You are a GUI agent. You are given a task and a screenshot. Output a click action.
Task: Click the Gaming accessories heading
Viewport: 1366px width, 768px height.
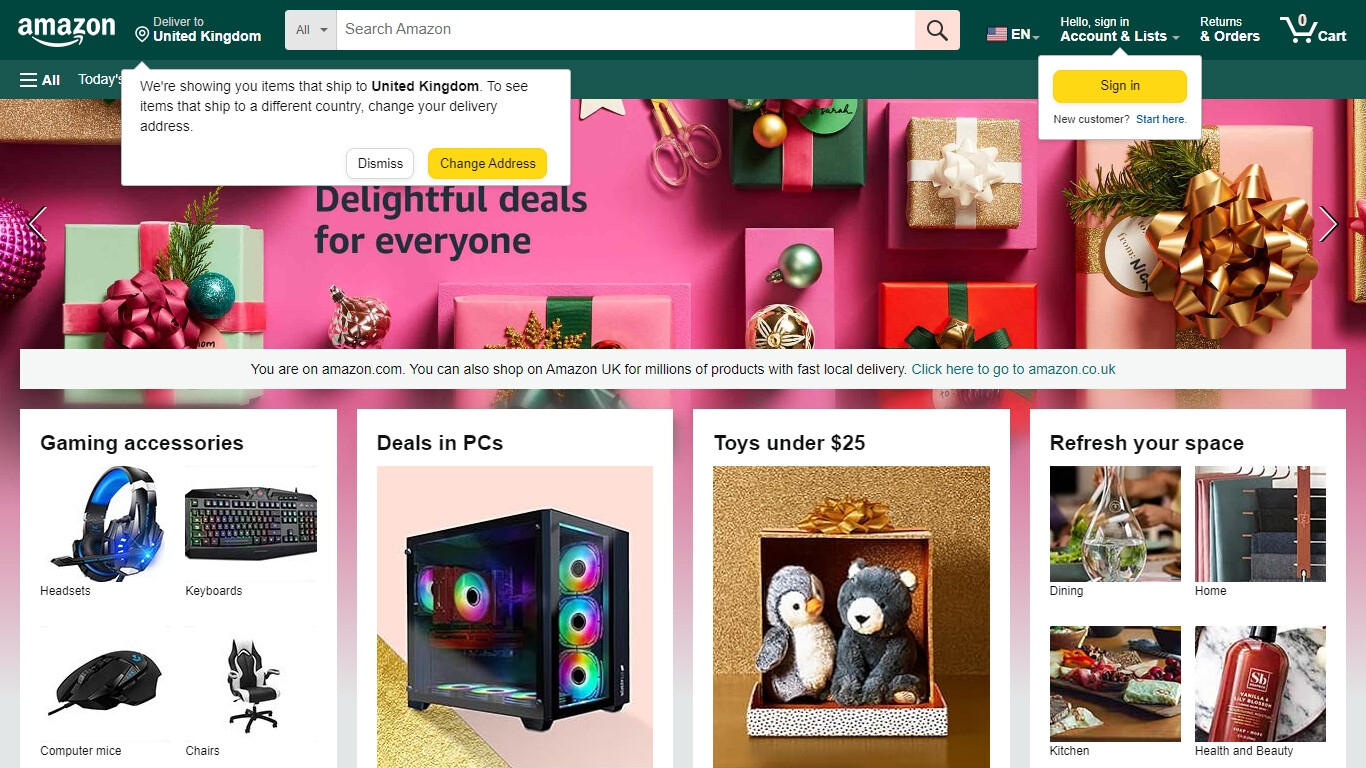[142, 443]
